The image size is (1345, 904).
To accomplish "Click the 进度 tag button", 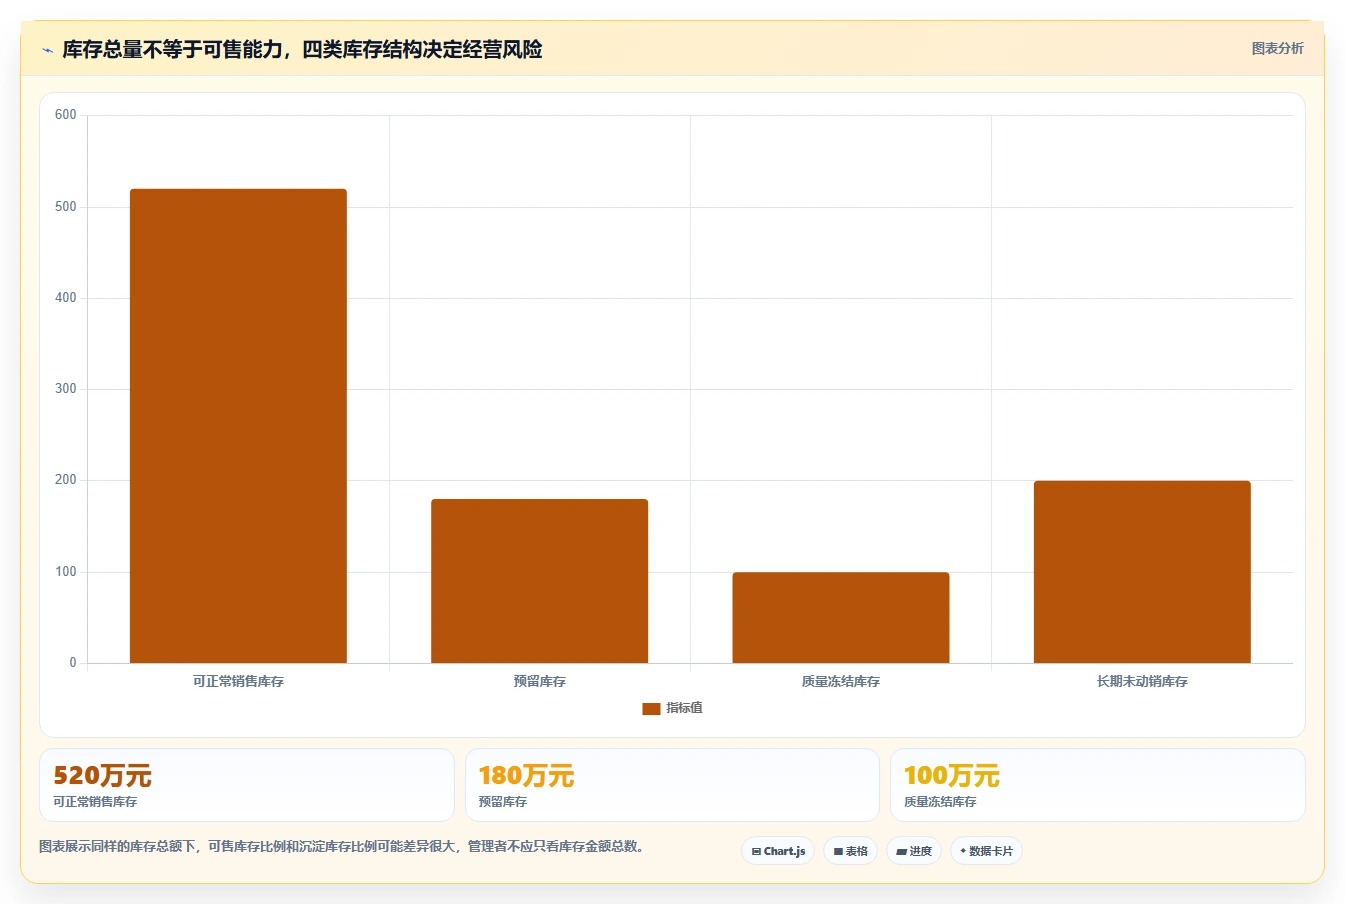I will click(914, 851).
